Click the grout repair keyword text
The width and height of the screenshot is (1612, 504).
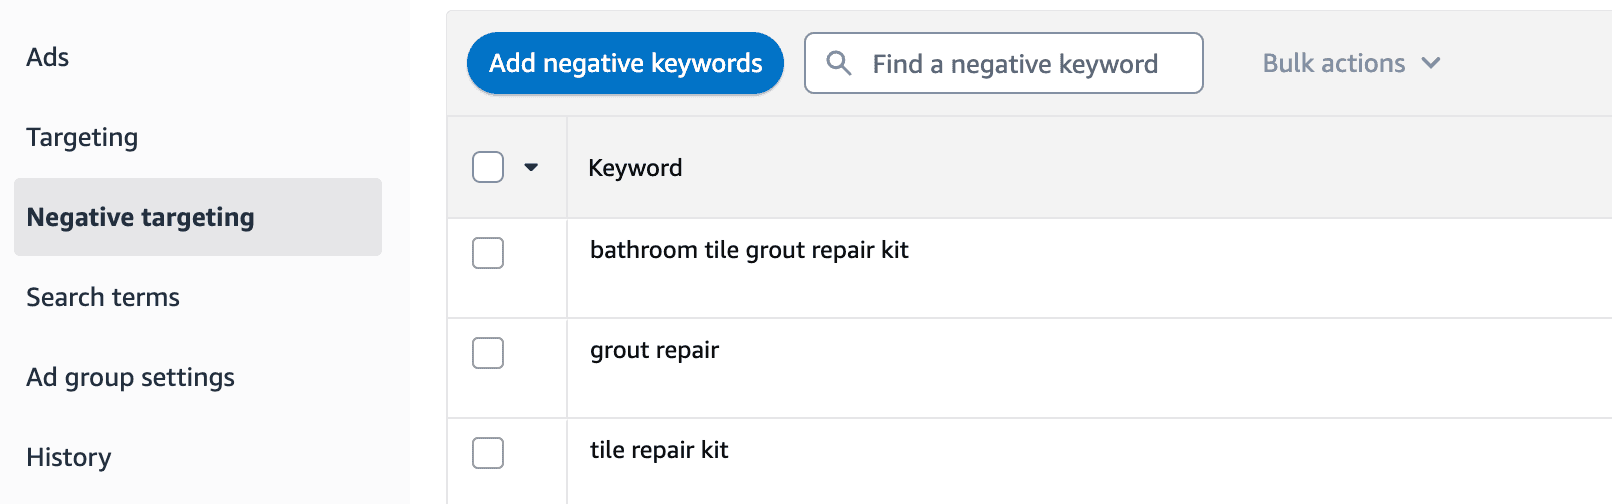coord(655,350)
